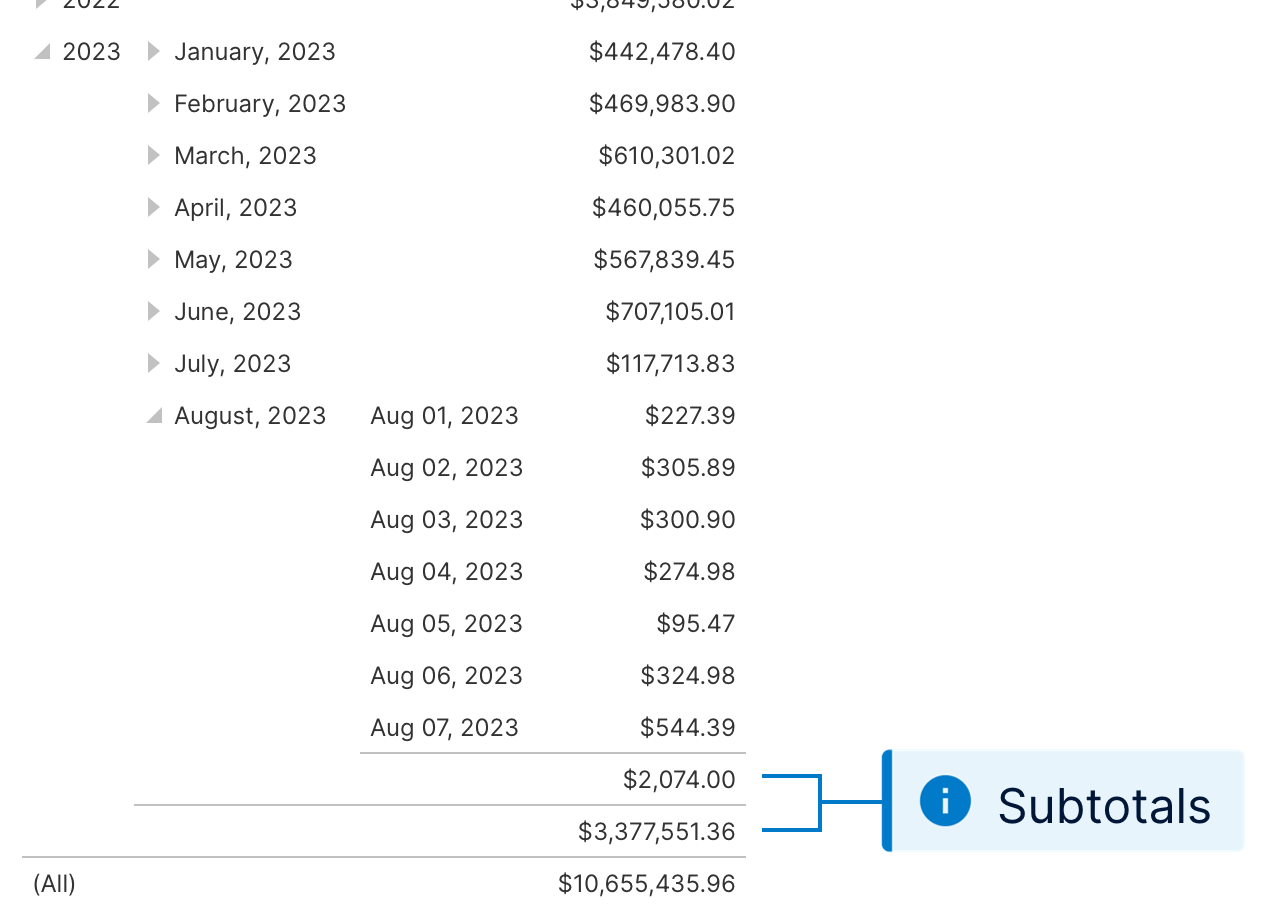
Task: Select the $707,105.01 June value cell
Action: (670, 311)
